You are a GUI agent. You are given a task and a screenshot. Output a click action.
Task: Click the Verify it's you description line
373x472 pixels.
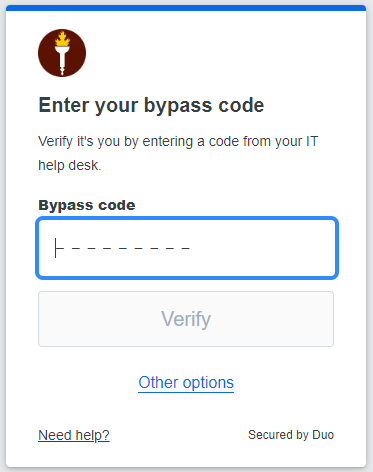(x=178, y=141)
